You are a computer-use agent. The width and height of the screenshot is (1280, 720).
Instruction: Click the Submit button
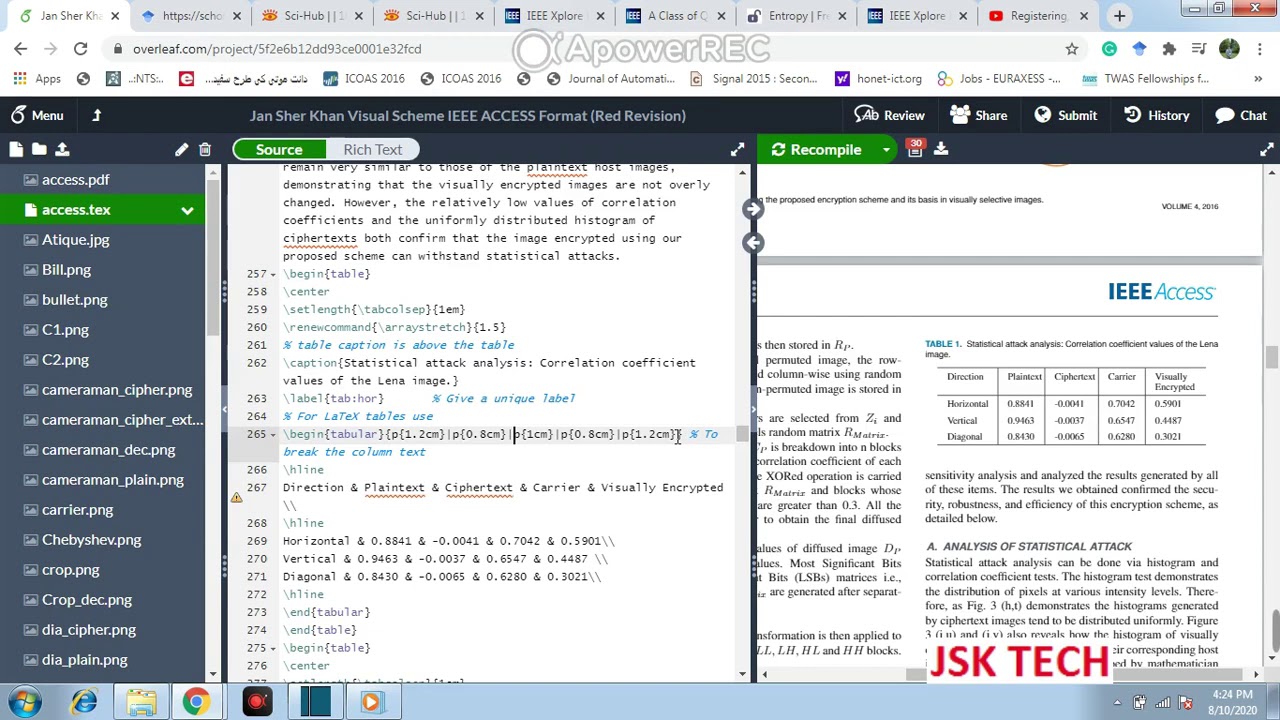[x=1065, y=115]
